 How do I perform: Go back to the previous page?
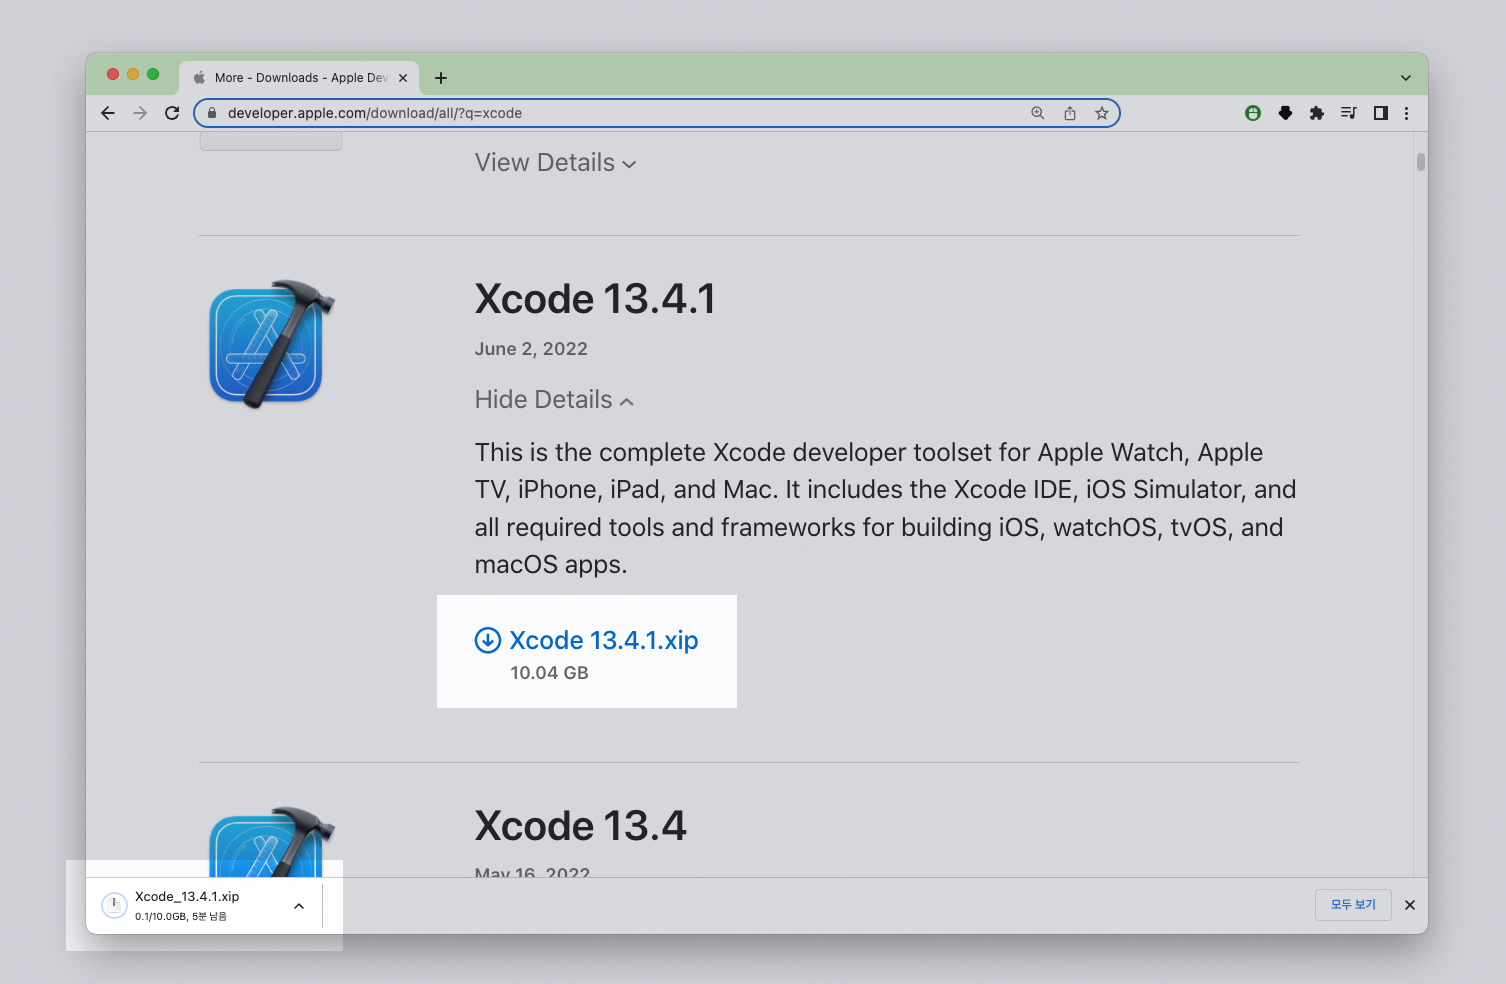[x=108, y=113]
